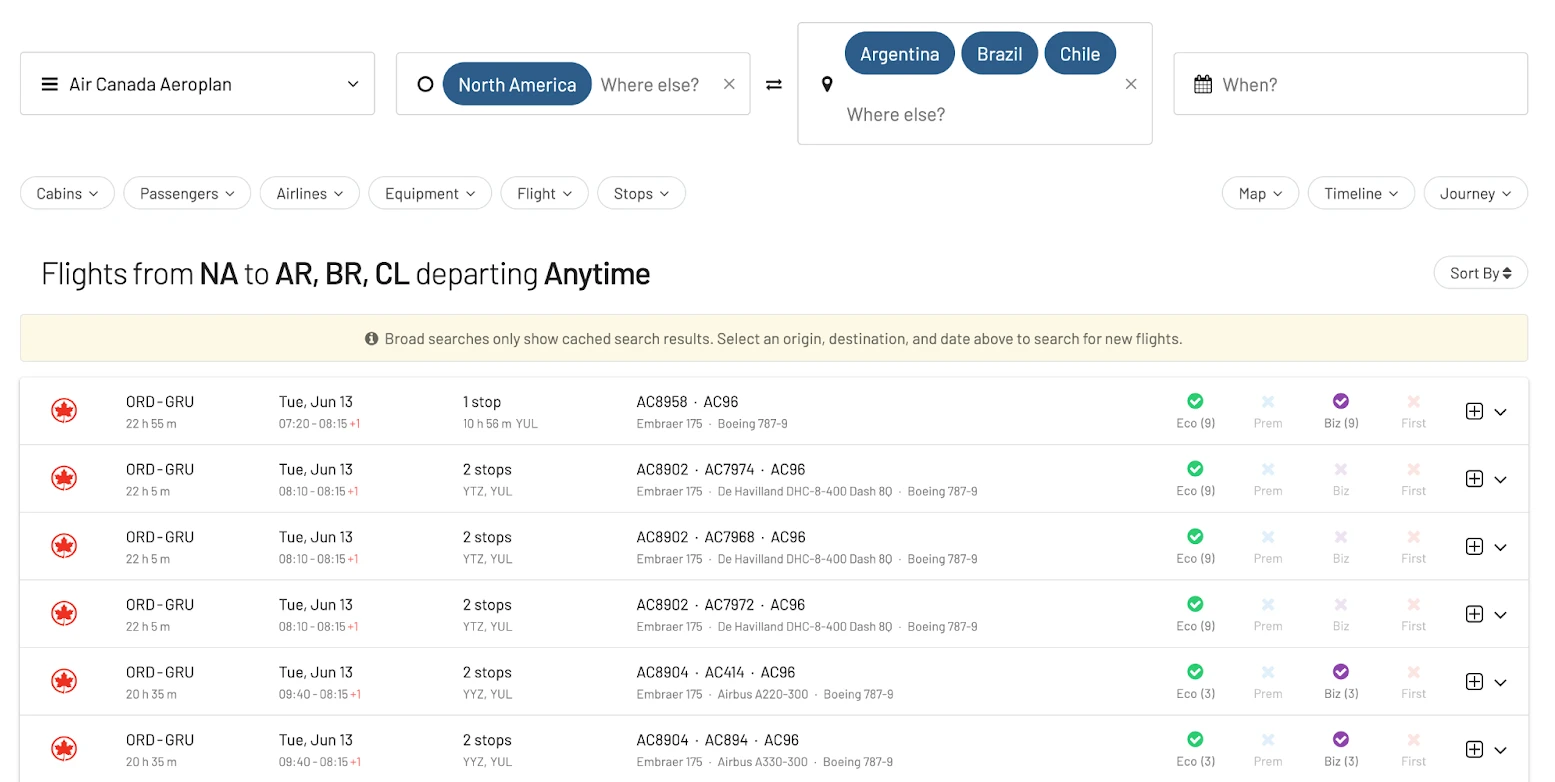The width and height of the screenshot is (1555, 782).
Task: Open the Stops filter dropdown
Action: click(641, 193)
